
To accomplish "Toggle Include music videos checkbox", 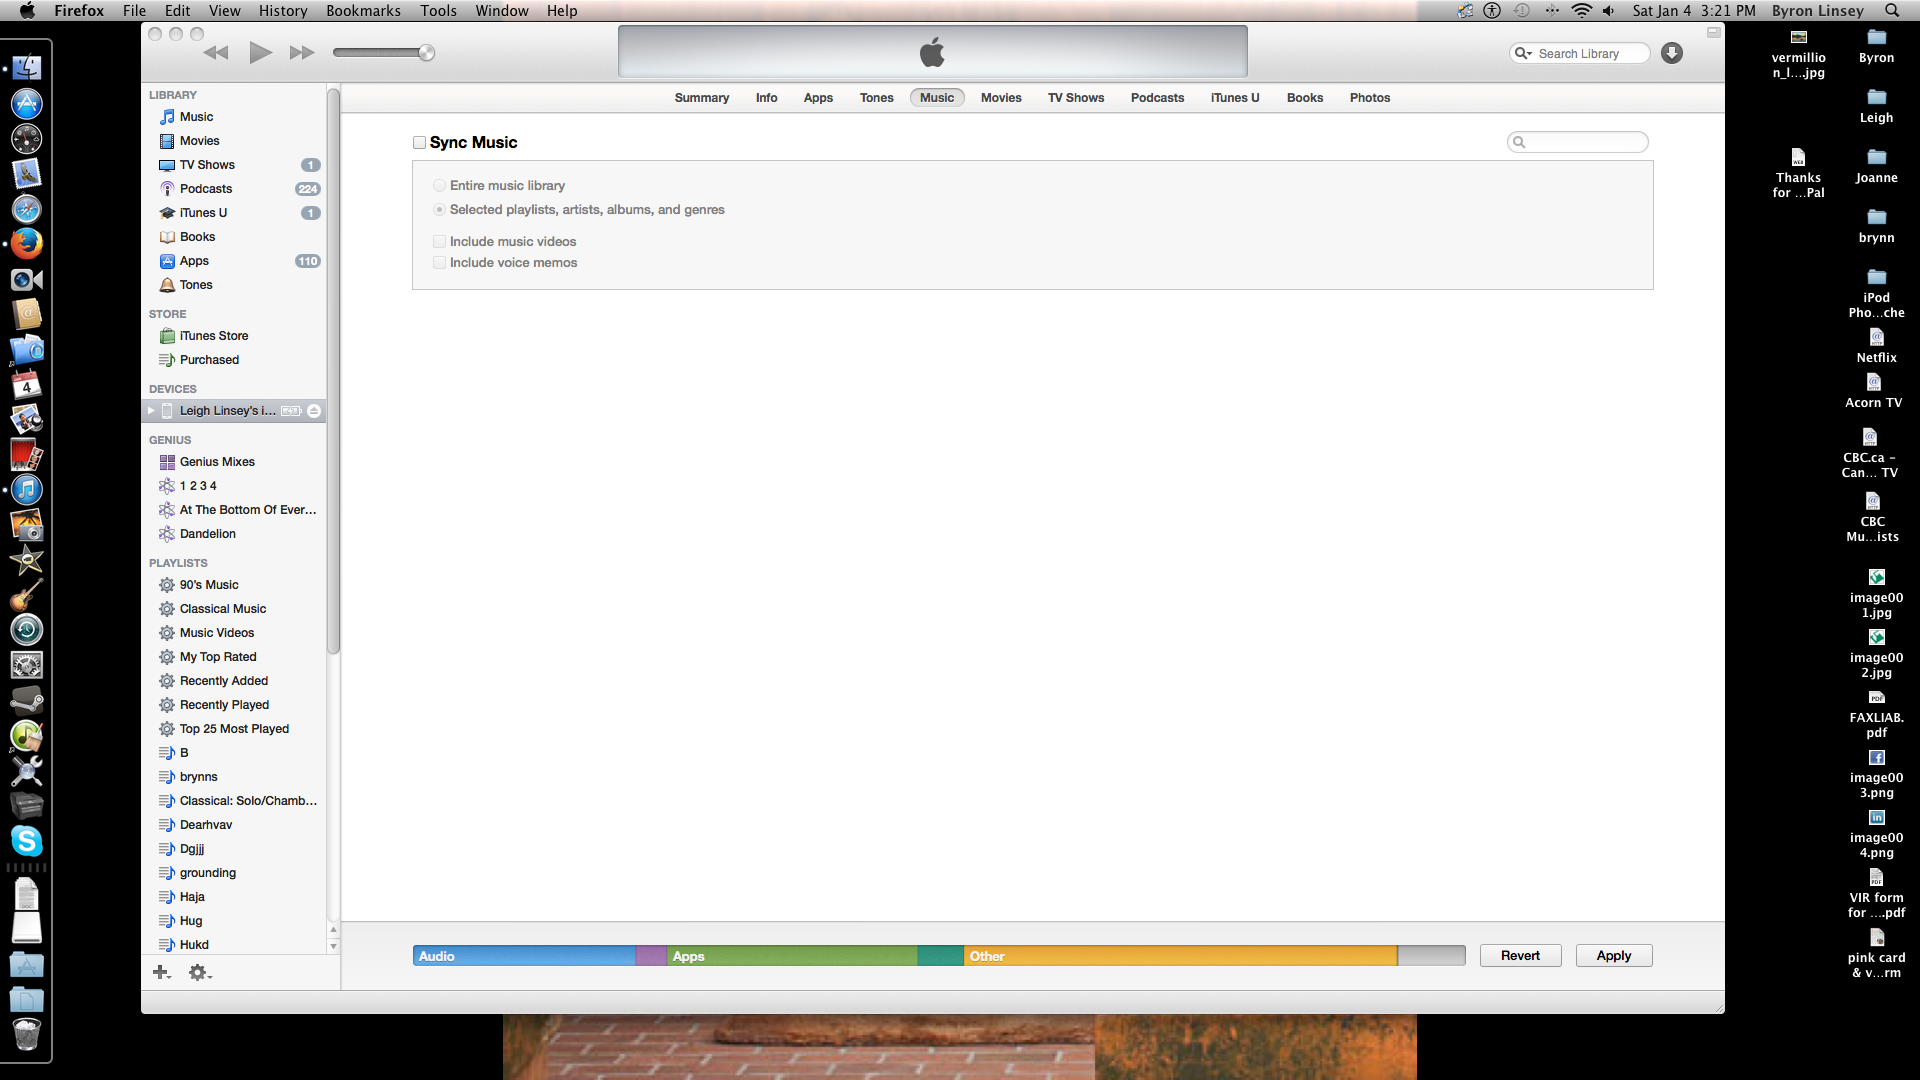I will (439, 242).
